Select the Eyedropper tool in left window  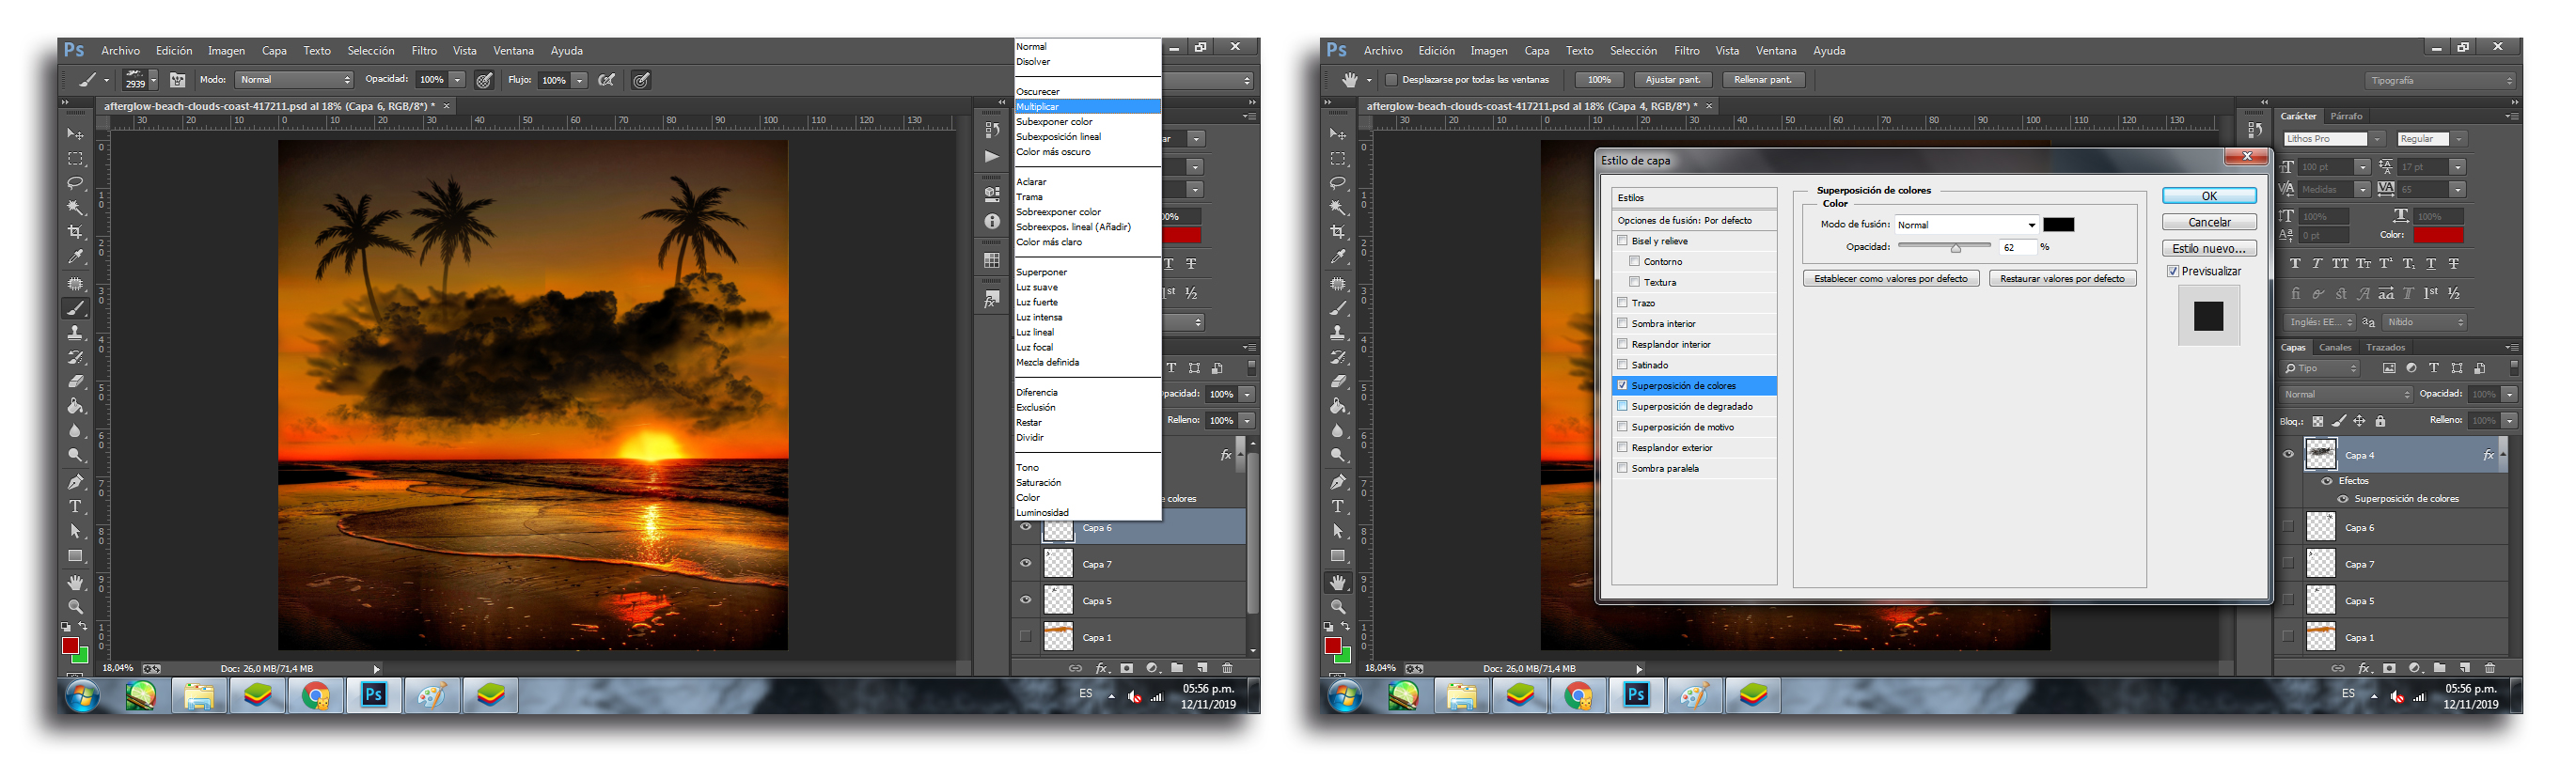coord(75,257)
